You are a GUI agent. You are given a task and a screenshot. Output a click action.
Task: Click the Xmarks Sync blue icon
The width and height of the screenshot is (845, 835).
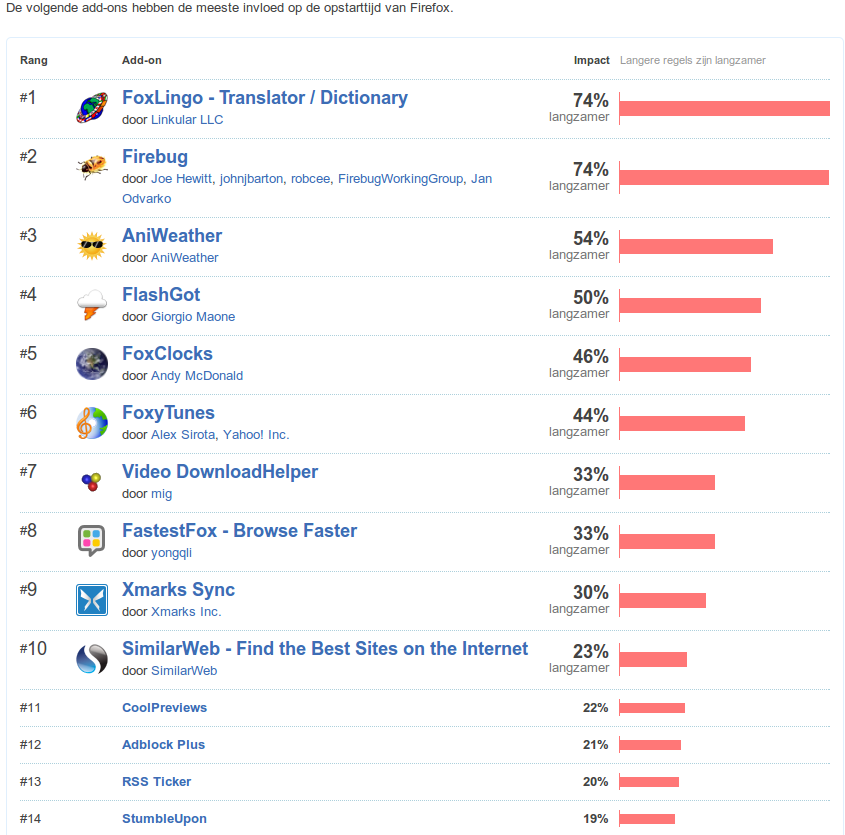point(92,600)
